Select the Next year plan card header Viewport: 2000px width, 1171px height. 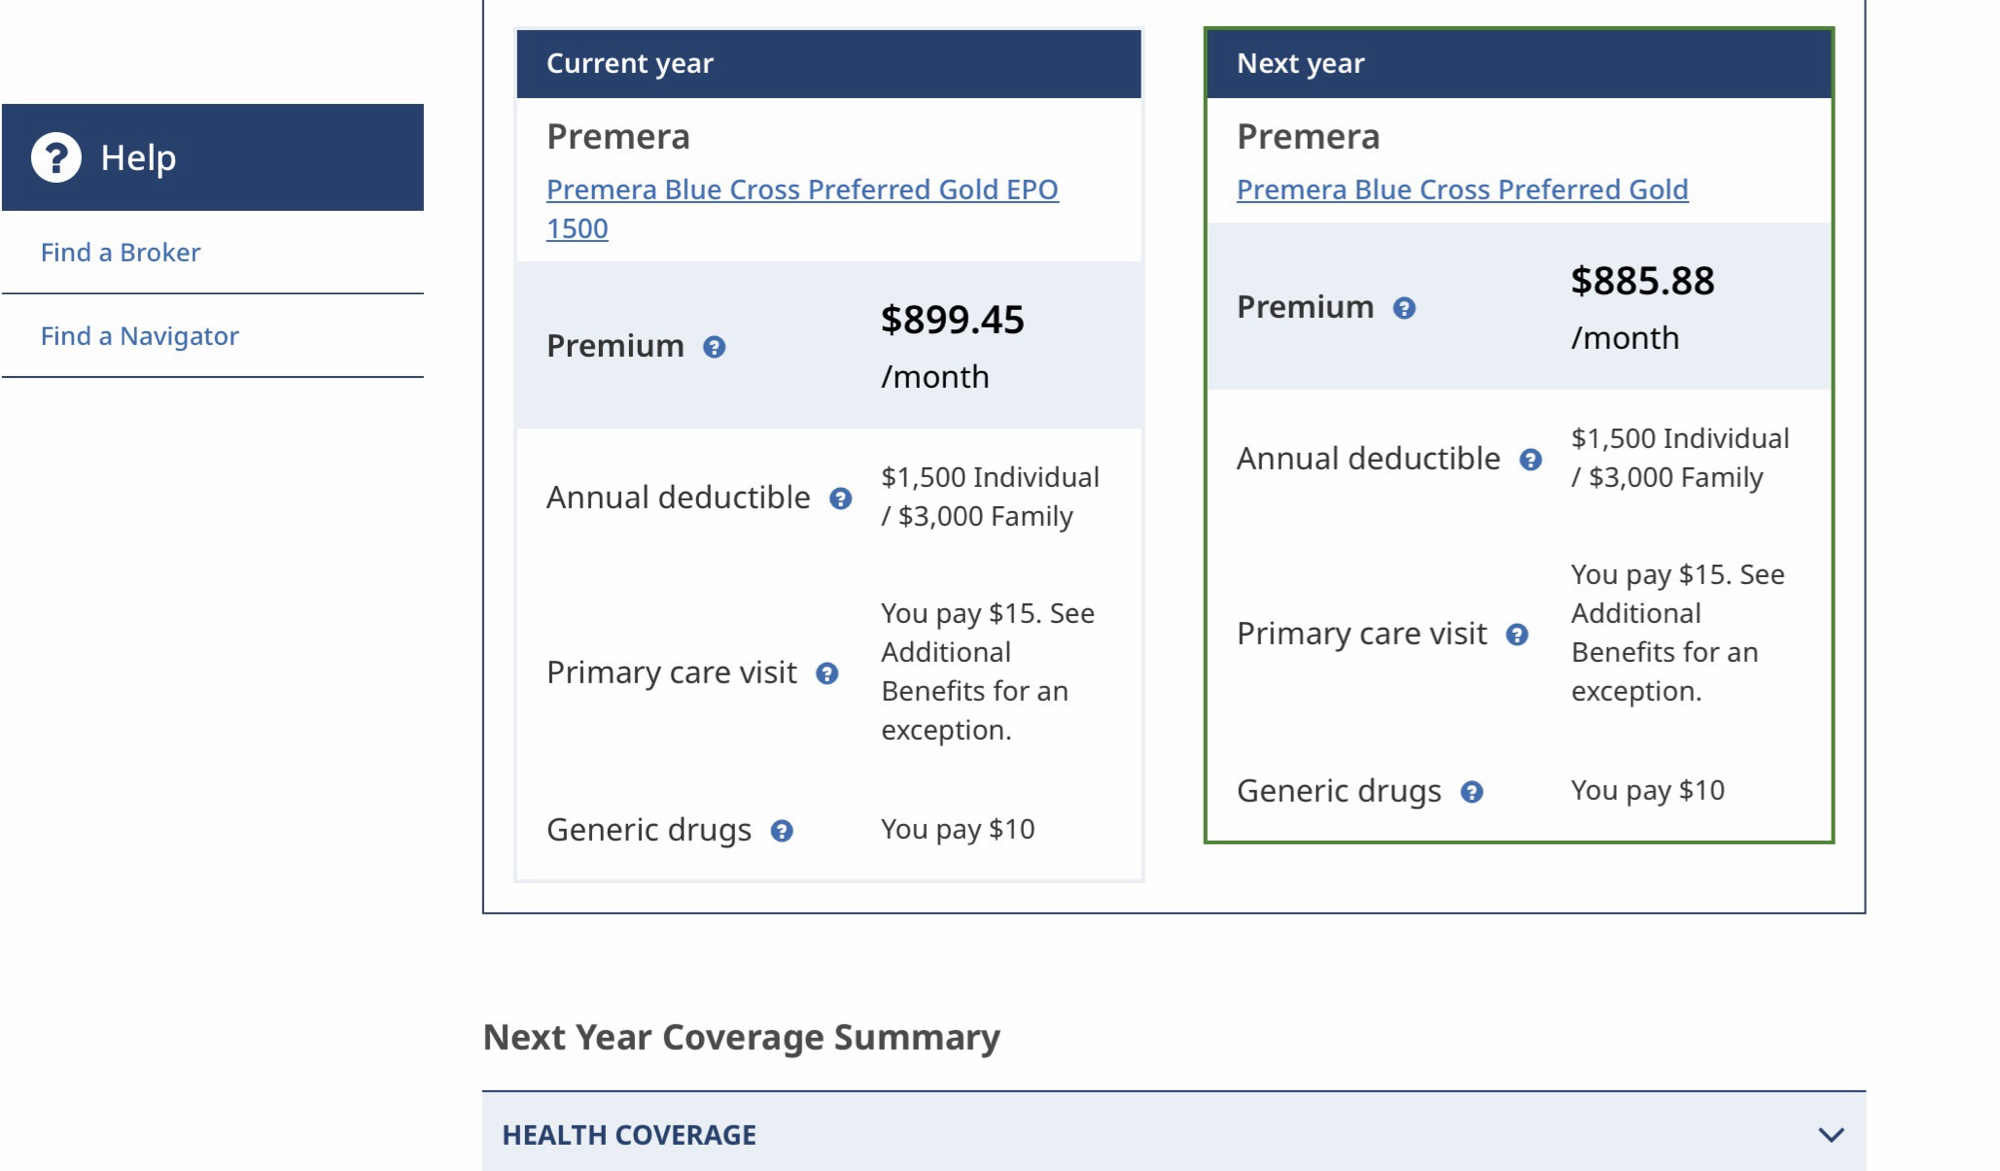(x=1518, y=64)
